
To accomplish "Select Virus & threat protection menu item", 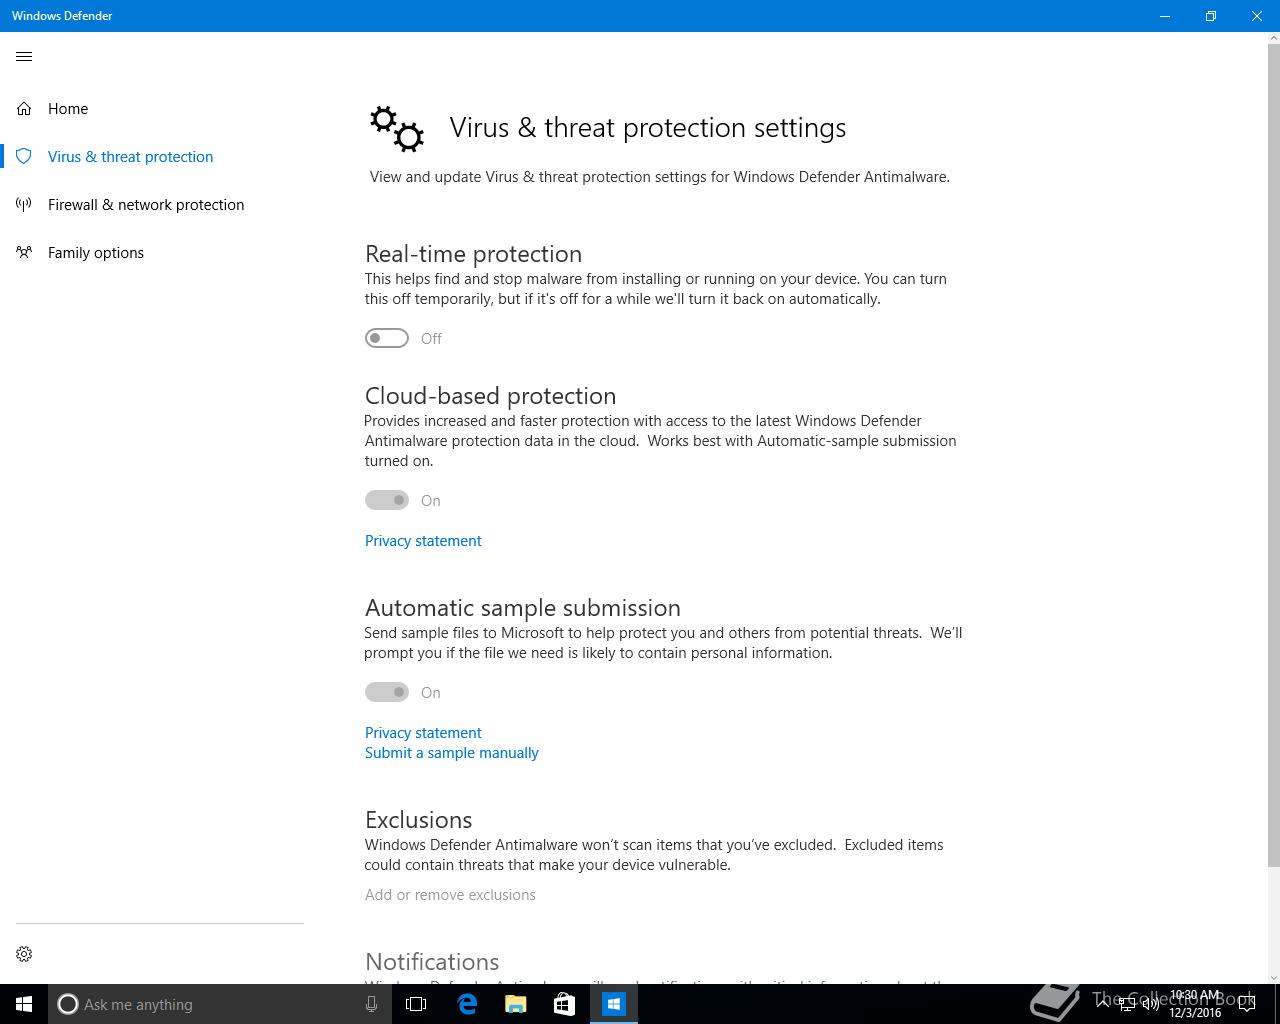I will (152, 156).
